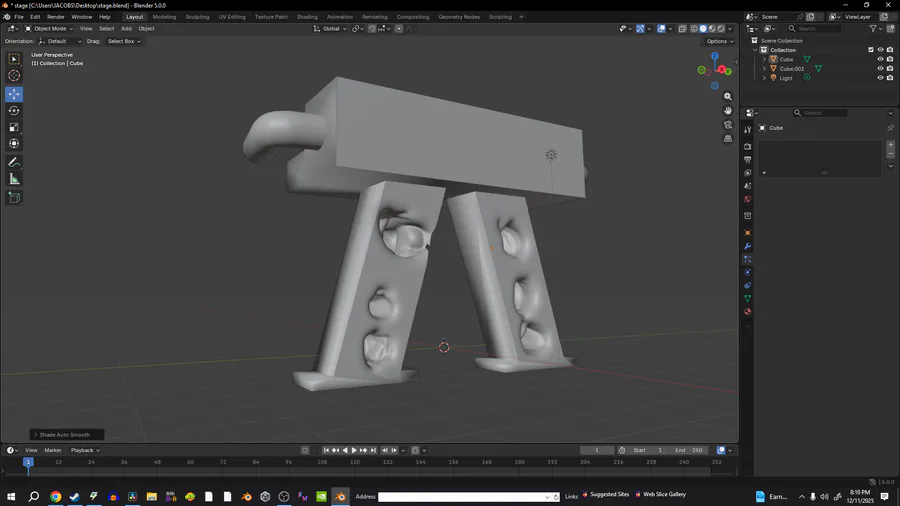Open the Render menu
Viewport: 900px width, 506px height.
tap(56, 17)
